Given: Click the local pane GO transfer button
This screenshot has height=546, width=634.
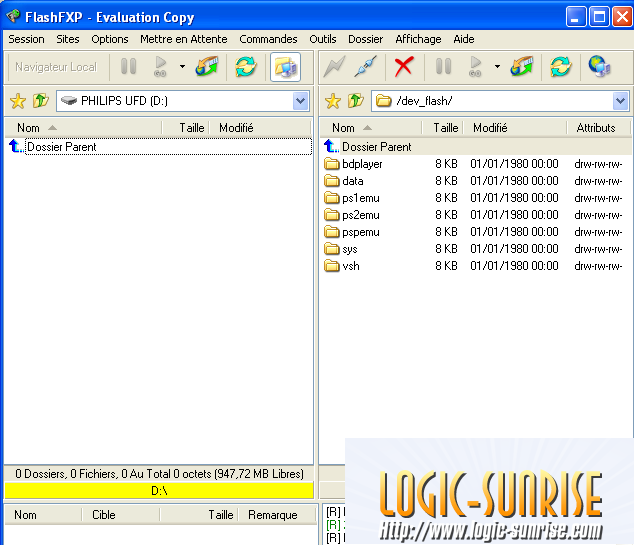Looking at the screenshot, I should coord(161,66).
